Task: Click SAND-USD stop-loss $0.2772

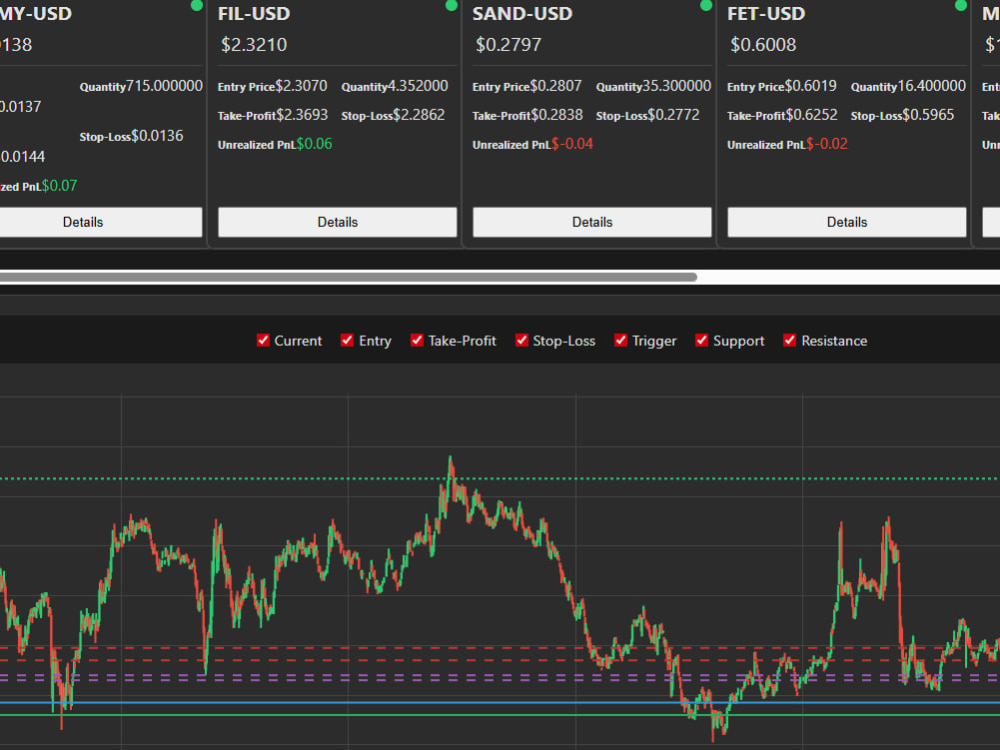Action: click(673, 115)
